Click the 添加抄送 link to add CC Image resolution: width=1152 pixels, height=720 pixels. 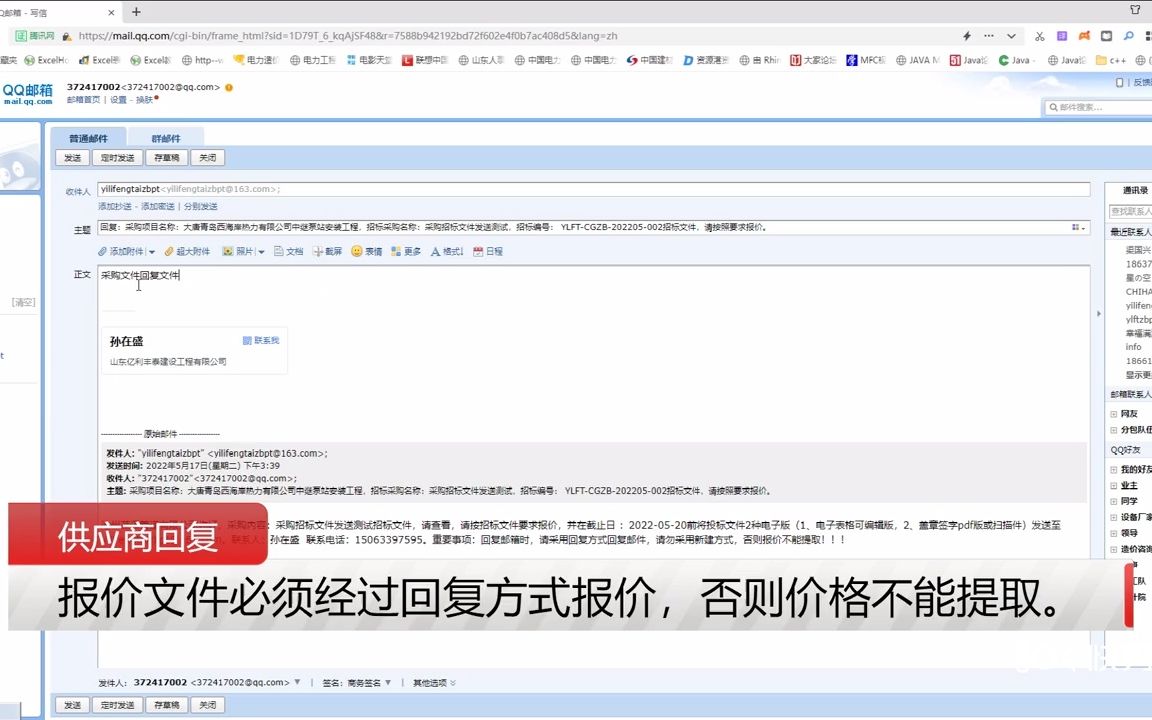pyautogui.click(x=115, y=206)
